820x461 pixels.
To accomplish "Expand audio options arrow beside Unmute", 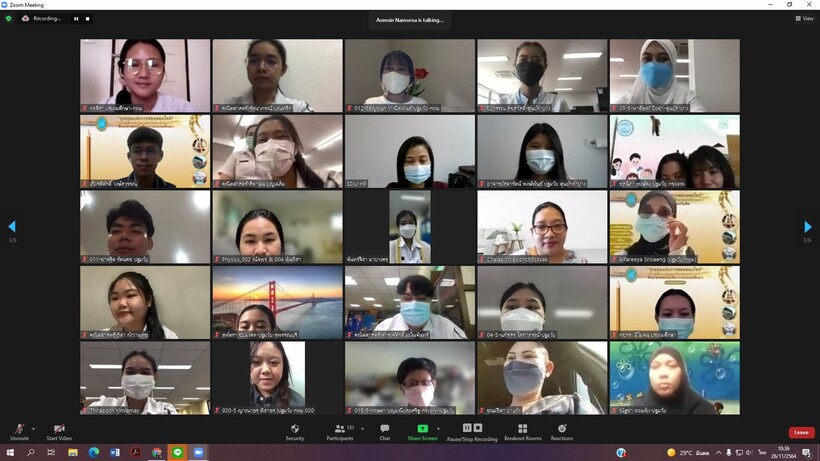I will coord(33,426).
